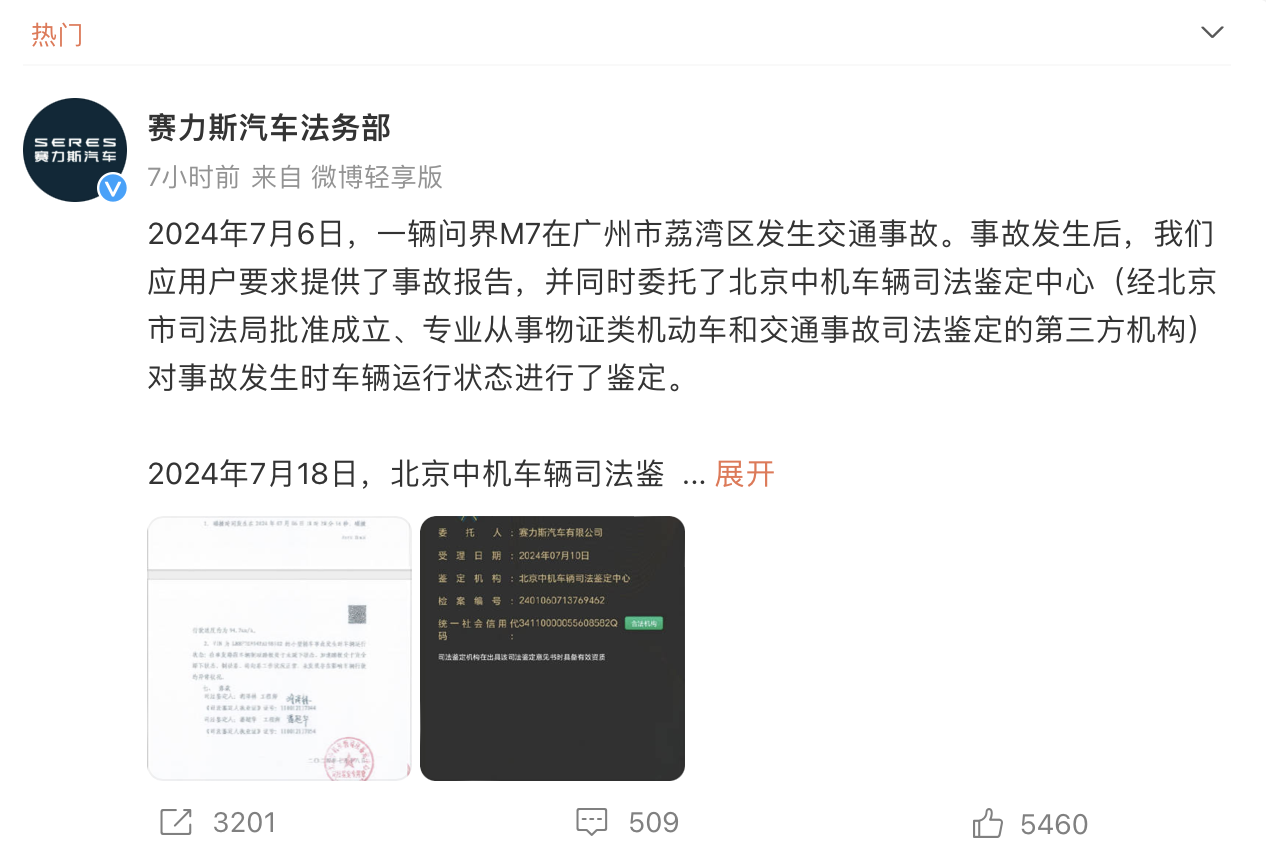Click the SERES profile avatar
Viewport: 1266px width, 858px height.
(75, 150)
